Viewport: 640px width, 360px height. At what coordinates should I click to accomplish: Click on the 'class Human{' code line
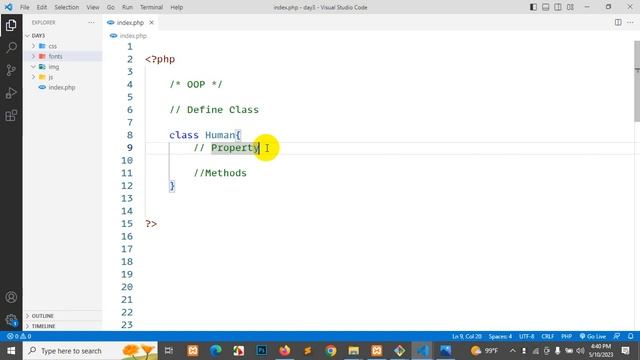205,135
